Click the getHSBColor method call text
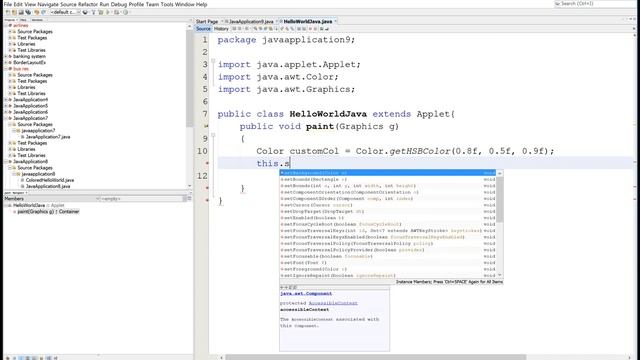This screenshot has width=640, height=360. (x=419, y=151)
